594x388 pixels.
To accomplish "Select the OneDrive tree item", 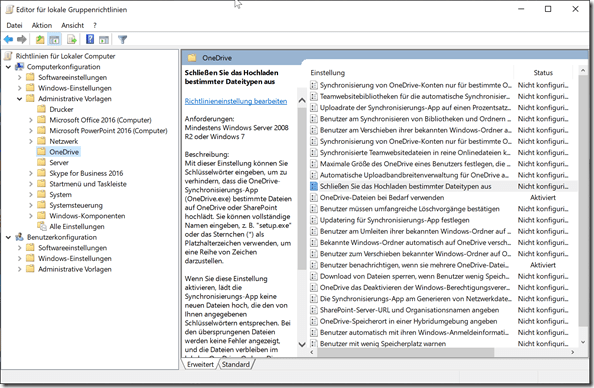I will click(64, 152).
